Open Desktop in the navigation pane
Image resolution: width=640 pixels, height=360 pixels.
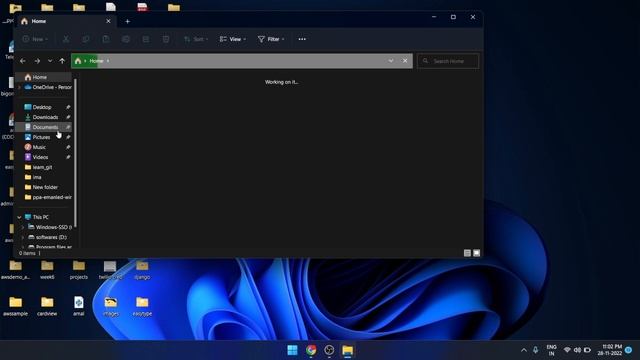click(x=42, y=107)
